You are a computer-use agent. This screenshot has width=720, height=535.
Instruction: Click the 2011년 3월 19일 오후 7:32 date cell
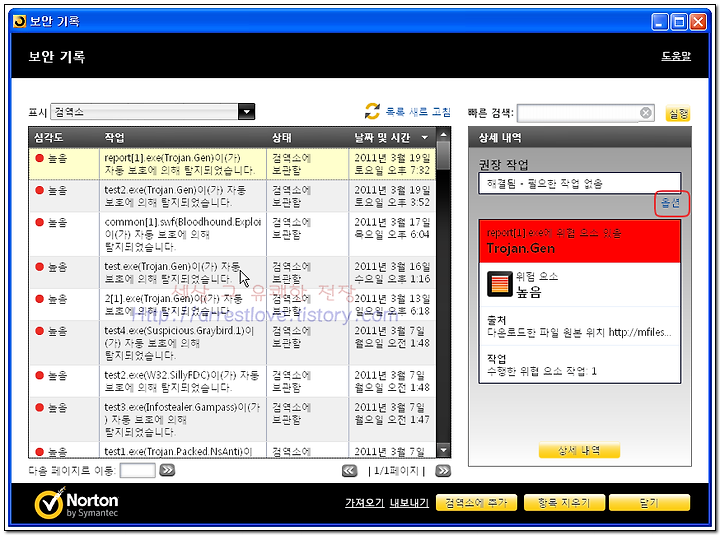392,164
